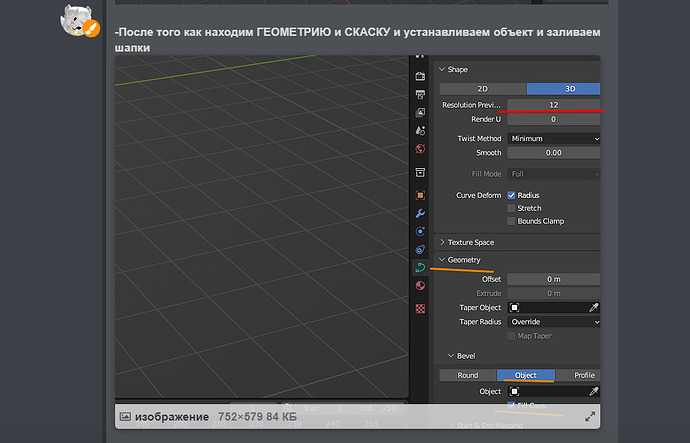
Task: Open the Material properties sphere icon
Action: [420, 286]
